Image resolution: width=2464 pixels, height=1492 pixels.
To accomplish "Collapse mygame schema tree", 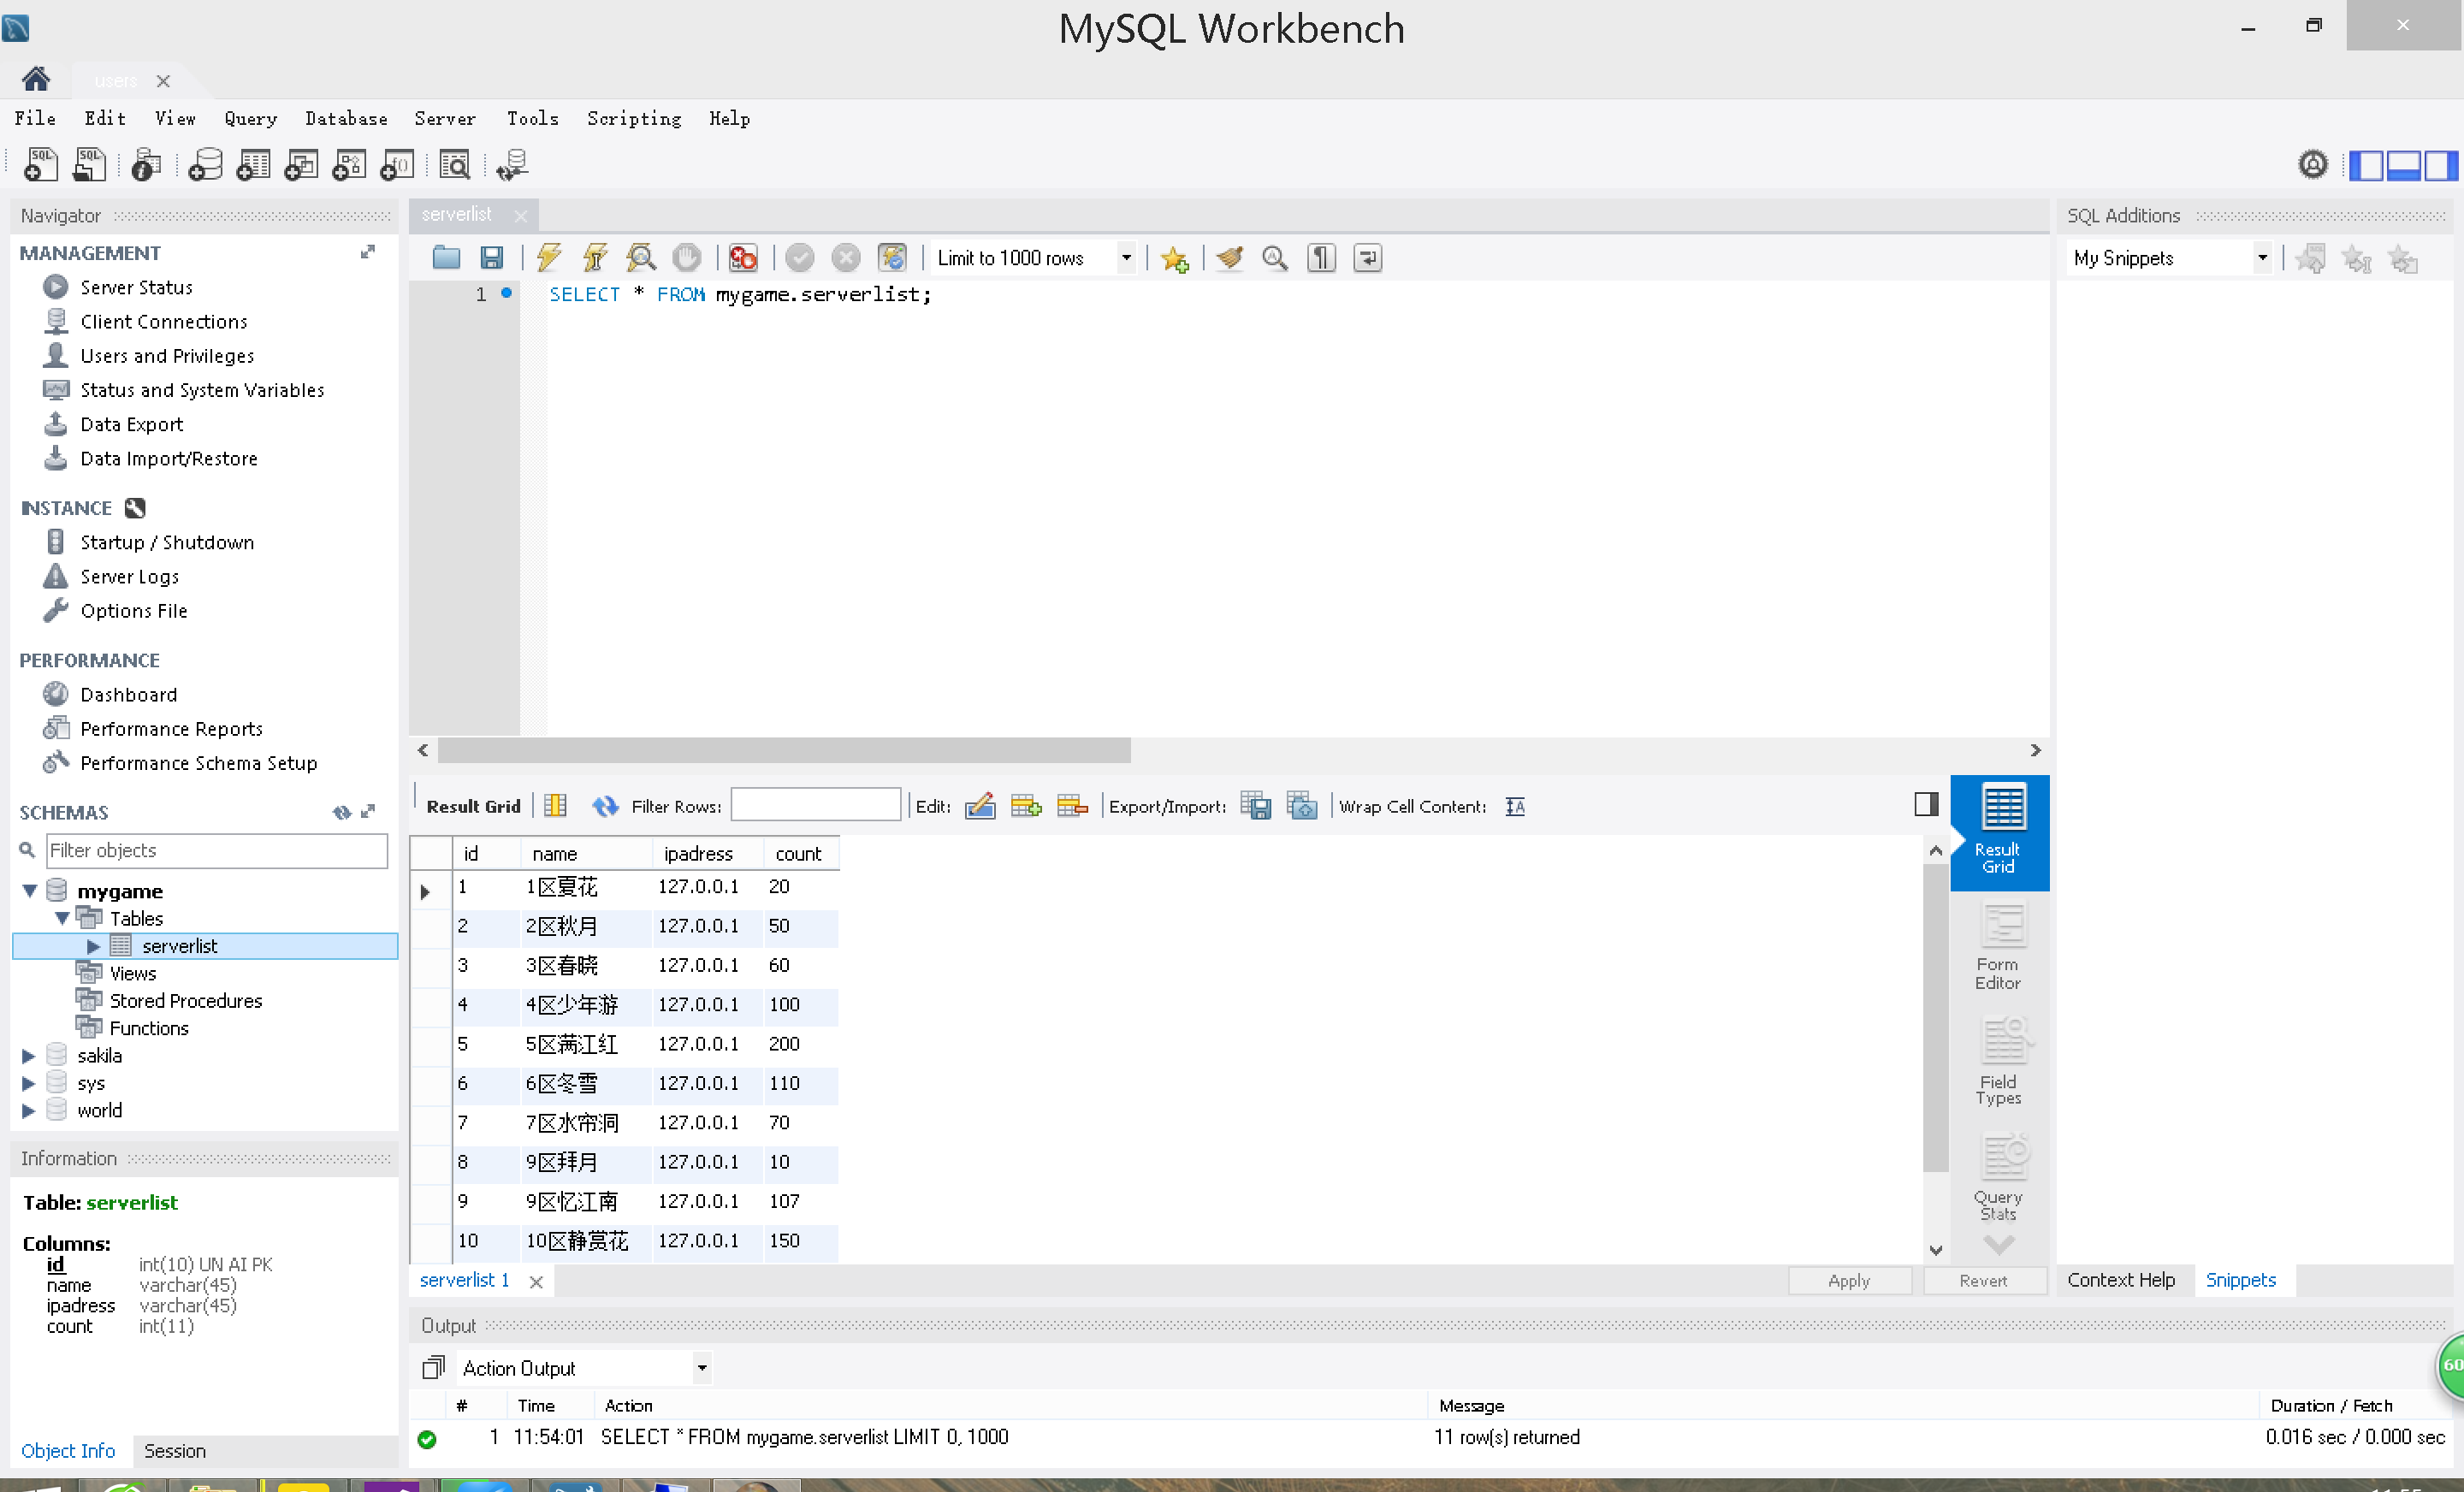I will 29,890.
